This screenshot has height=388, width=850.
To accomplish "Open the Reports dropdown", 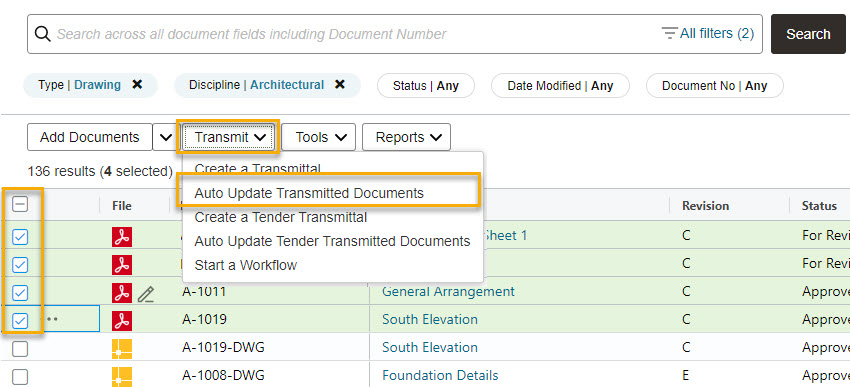I will [x=406, y=137].
